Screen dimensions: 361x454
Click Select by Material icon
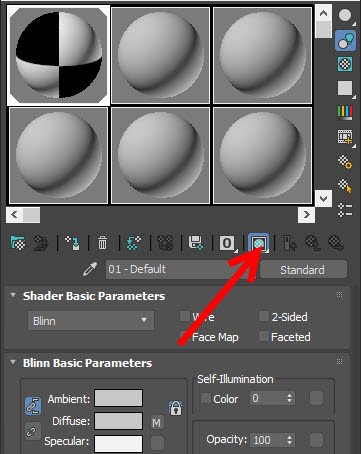(345, 185)
